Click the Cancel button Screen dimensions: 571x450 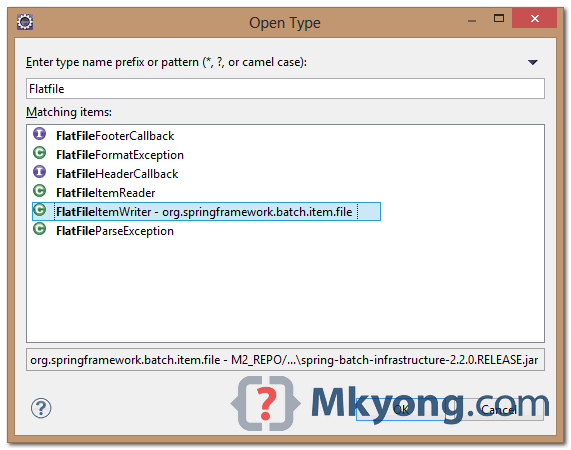coord(499,409)
